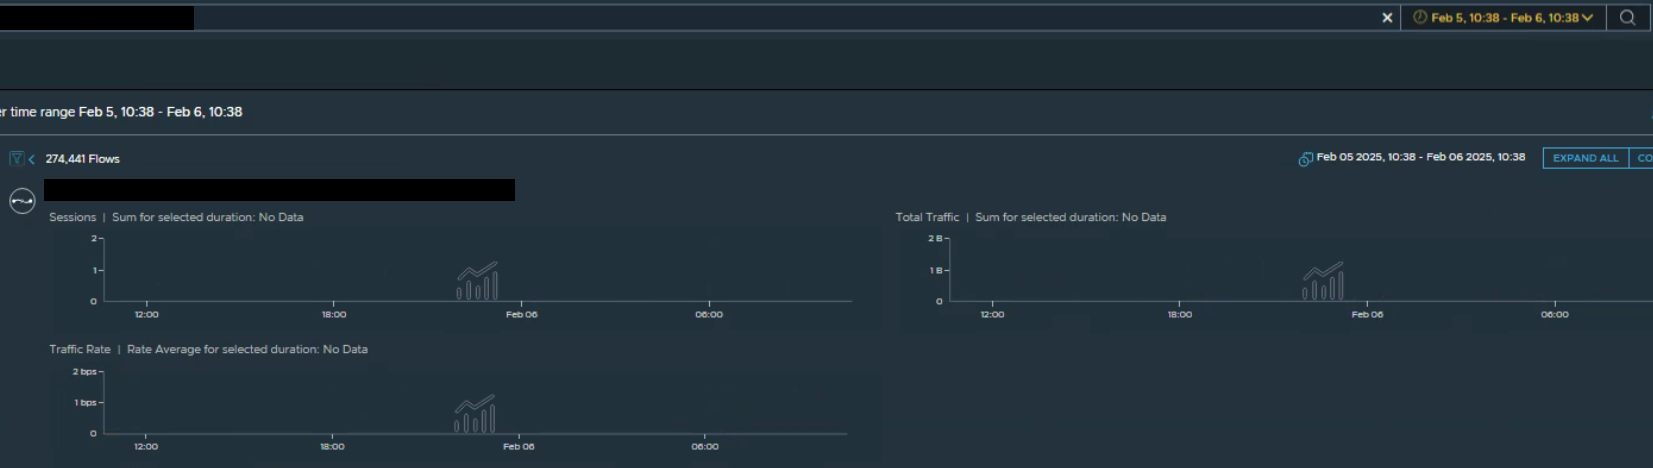Focus the search query input field
The width and height of the screenshot is (1653, 468).
coord(780,18)
